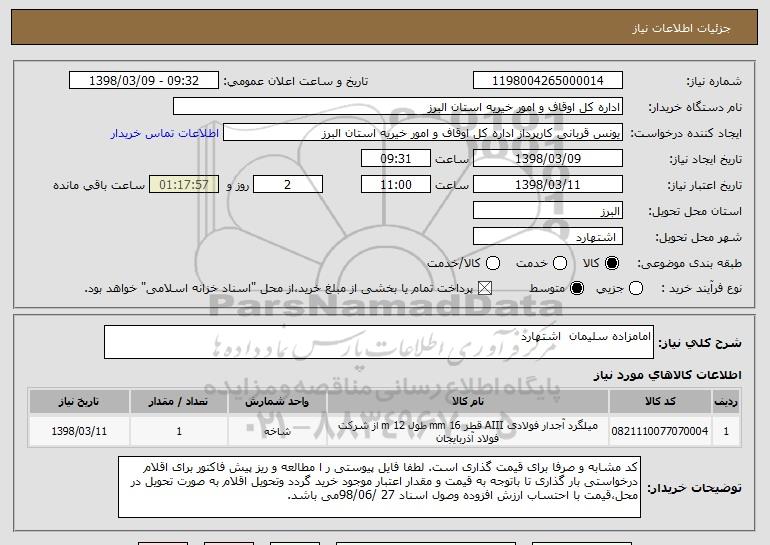This screenshot has width=770, height=545.
Task: Click the واحد شمارش column header
Action: click(277, 402)
